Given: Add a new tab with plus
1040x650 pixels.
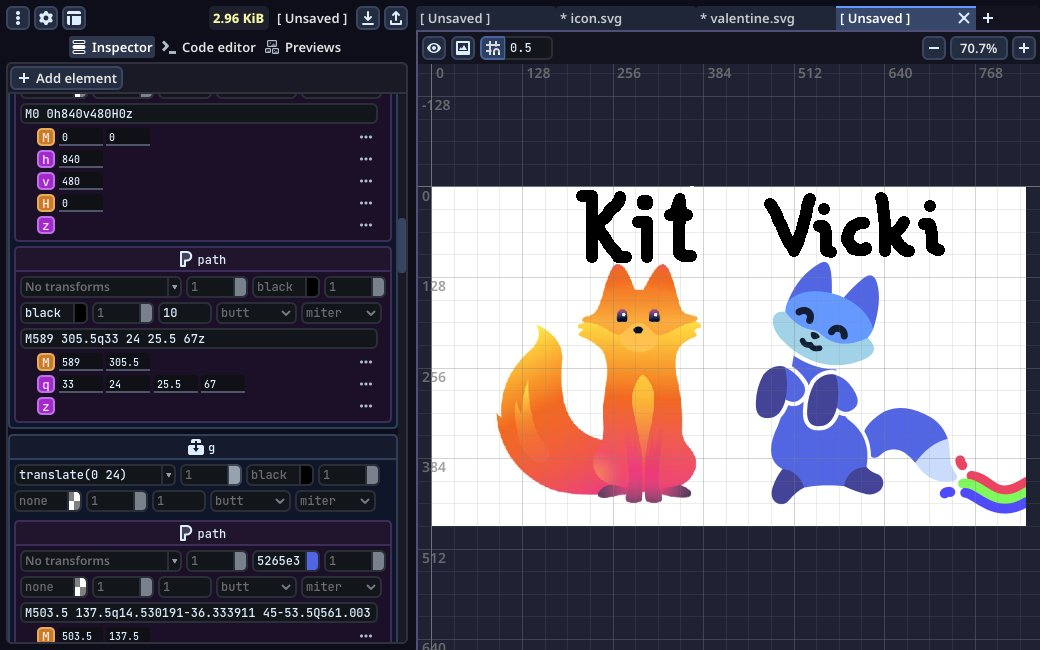Looking at the screenshot, I should click(x=988, y=18).
